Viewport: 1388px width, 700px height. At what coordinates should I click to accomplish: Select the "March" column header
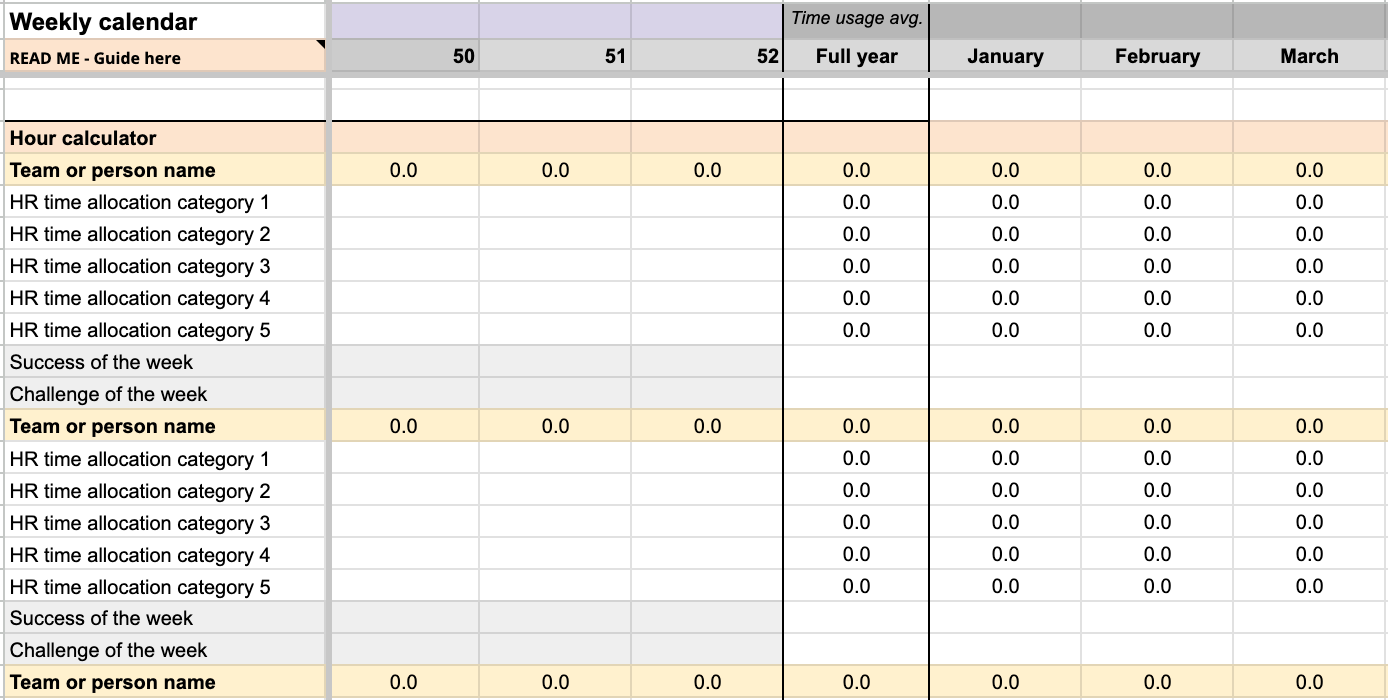1310,56
